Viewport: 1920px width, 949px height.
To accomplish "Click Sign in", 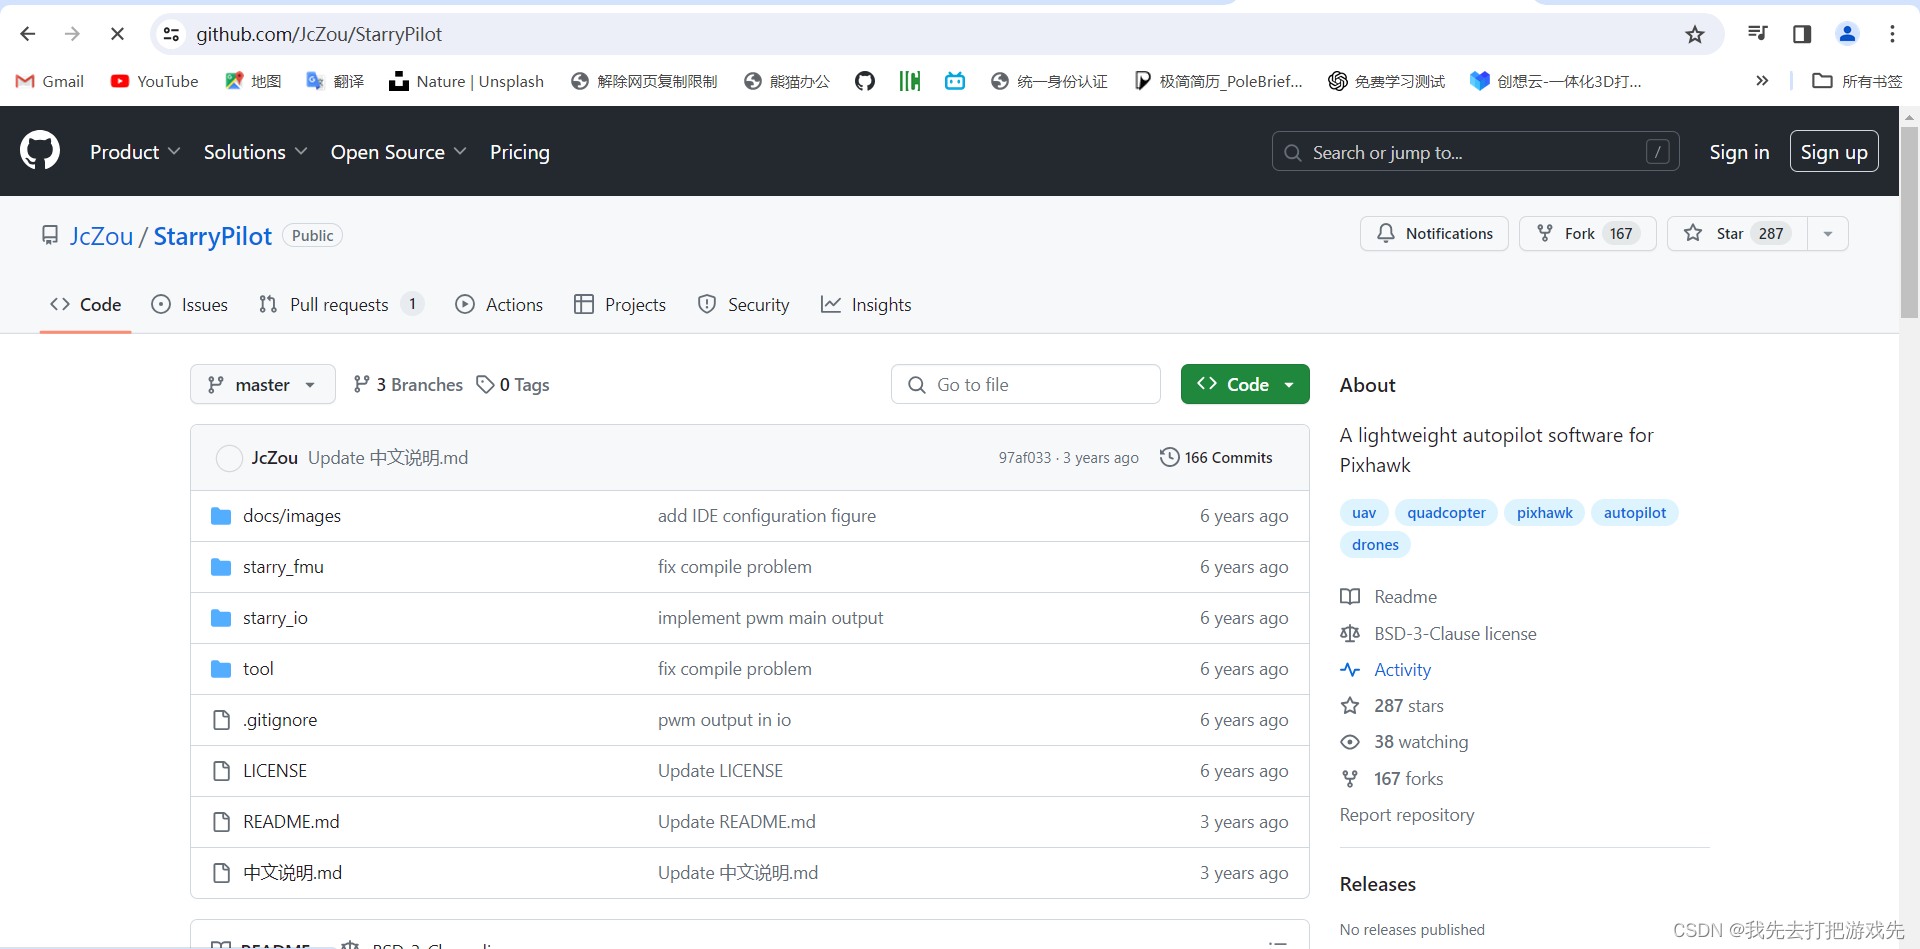I will click(x=1739, y=152).
